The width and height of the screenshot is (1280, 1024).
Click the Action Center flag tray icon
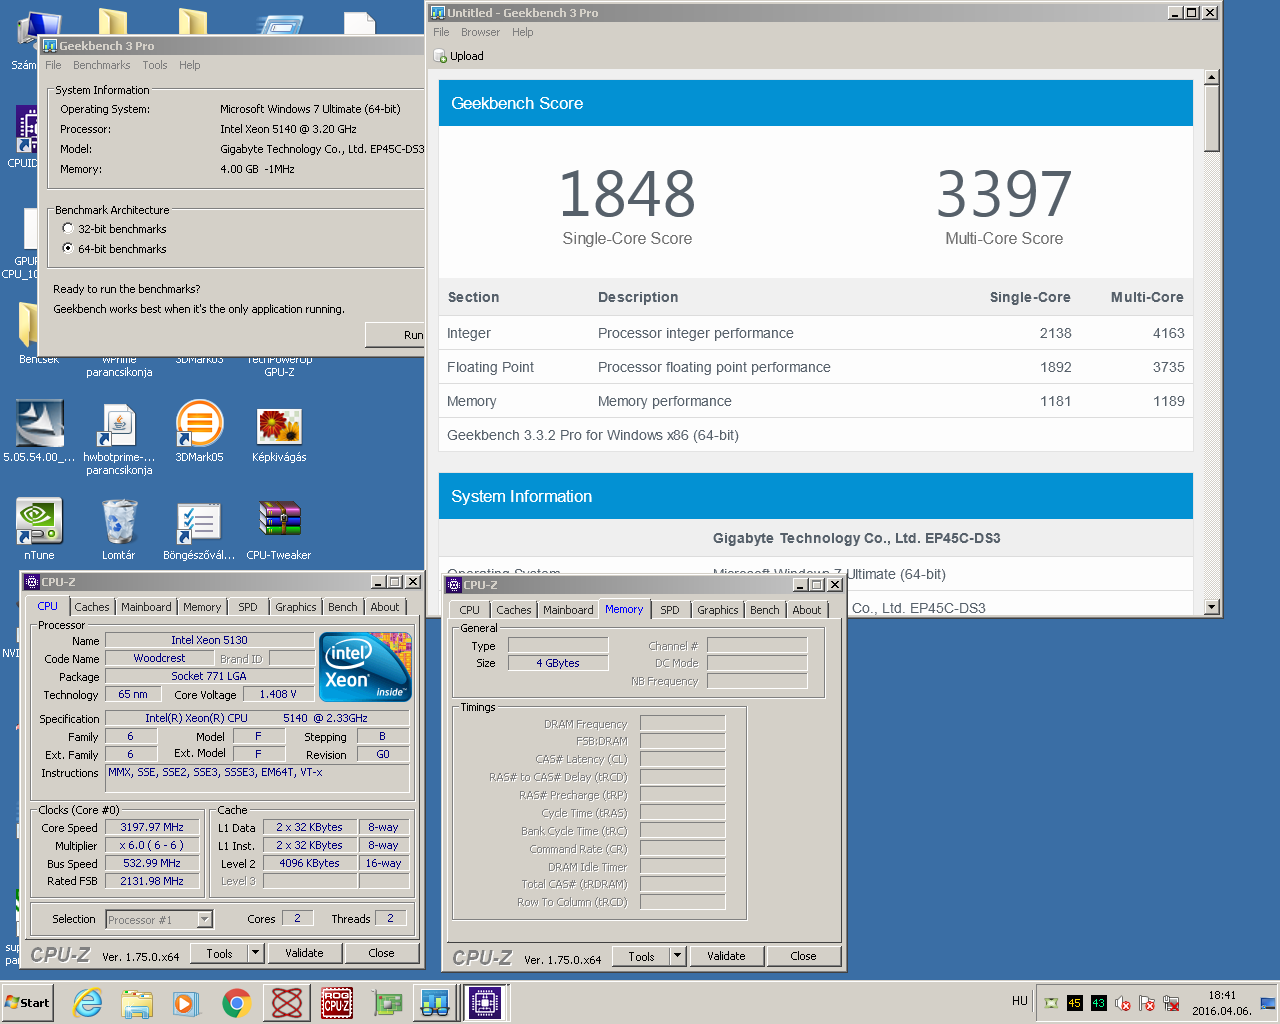click(x=1147, y=1003)
